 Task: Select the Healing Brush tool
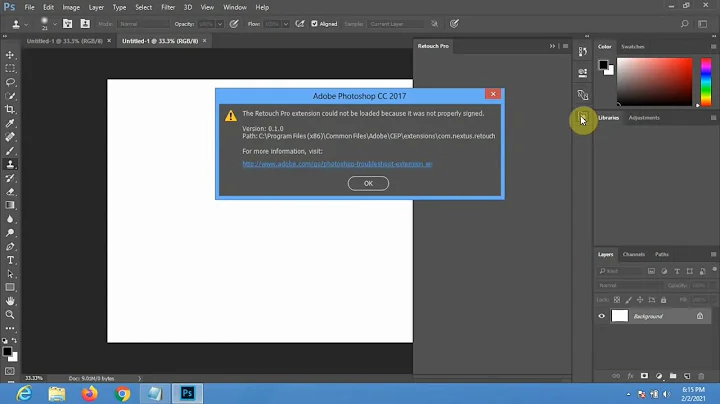(x=10, y=137)
